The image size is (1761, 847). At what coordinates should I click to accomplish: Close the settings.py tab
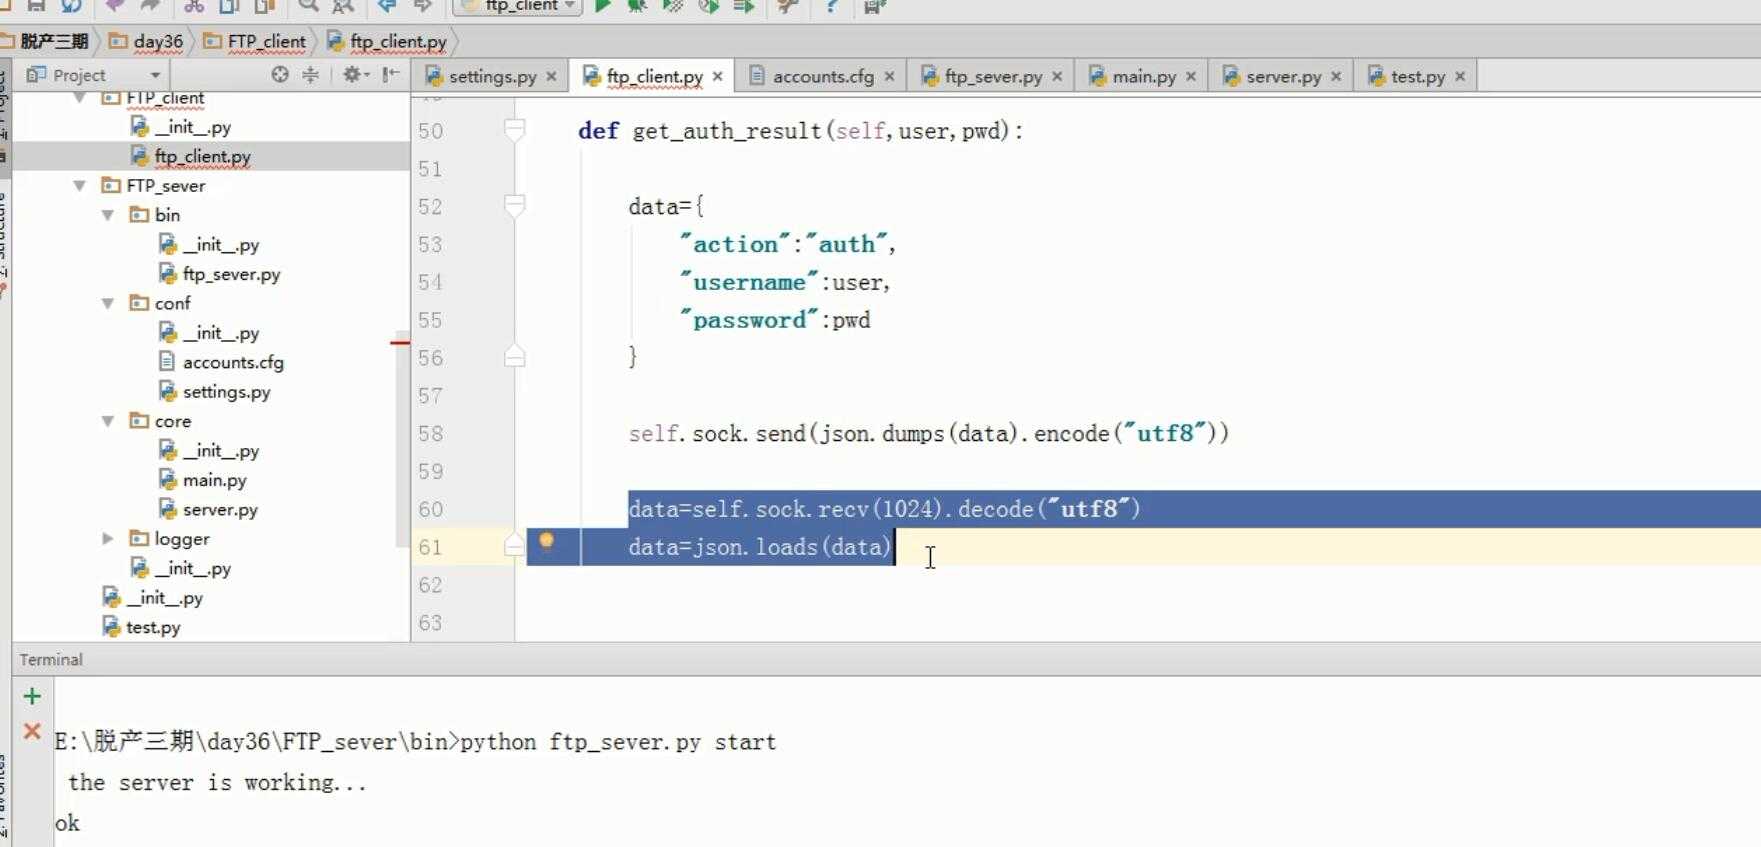coord(551,76)
